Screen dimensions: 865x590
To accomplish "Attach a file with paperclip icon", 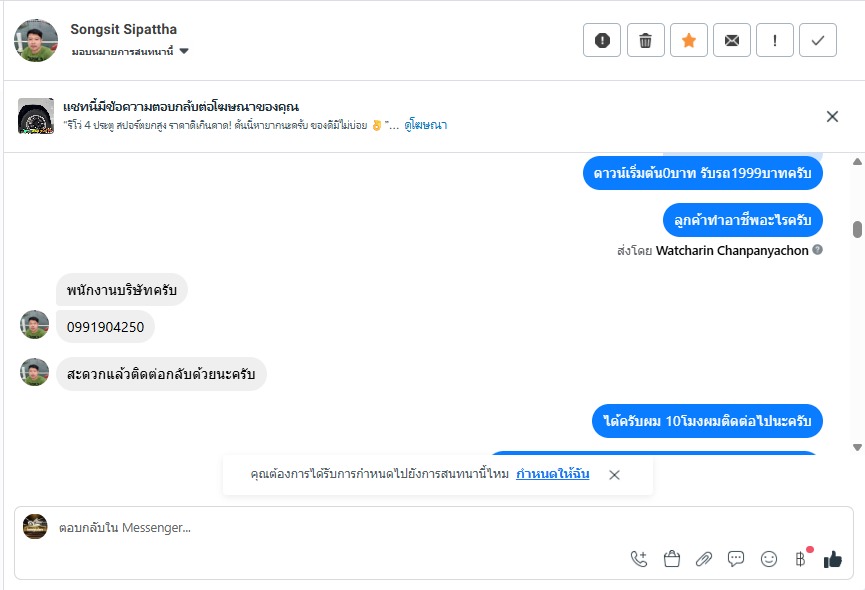I will tap(704, 559).
